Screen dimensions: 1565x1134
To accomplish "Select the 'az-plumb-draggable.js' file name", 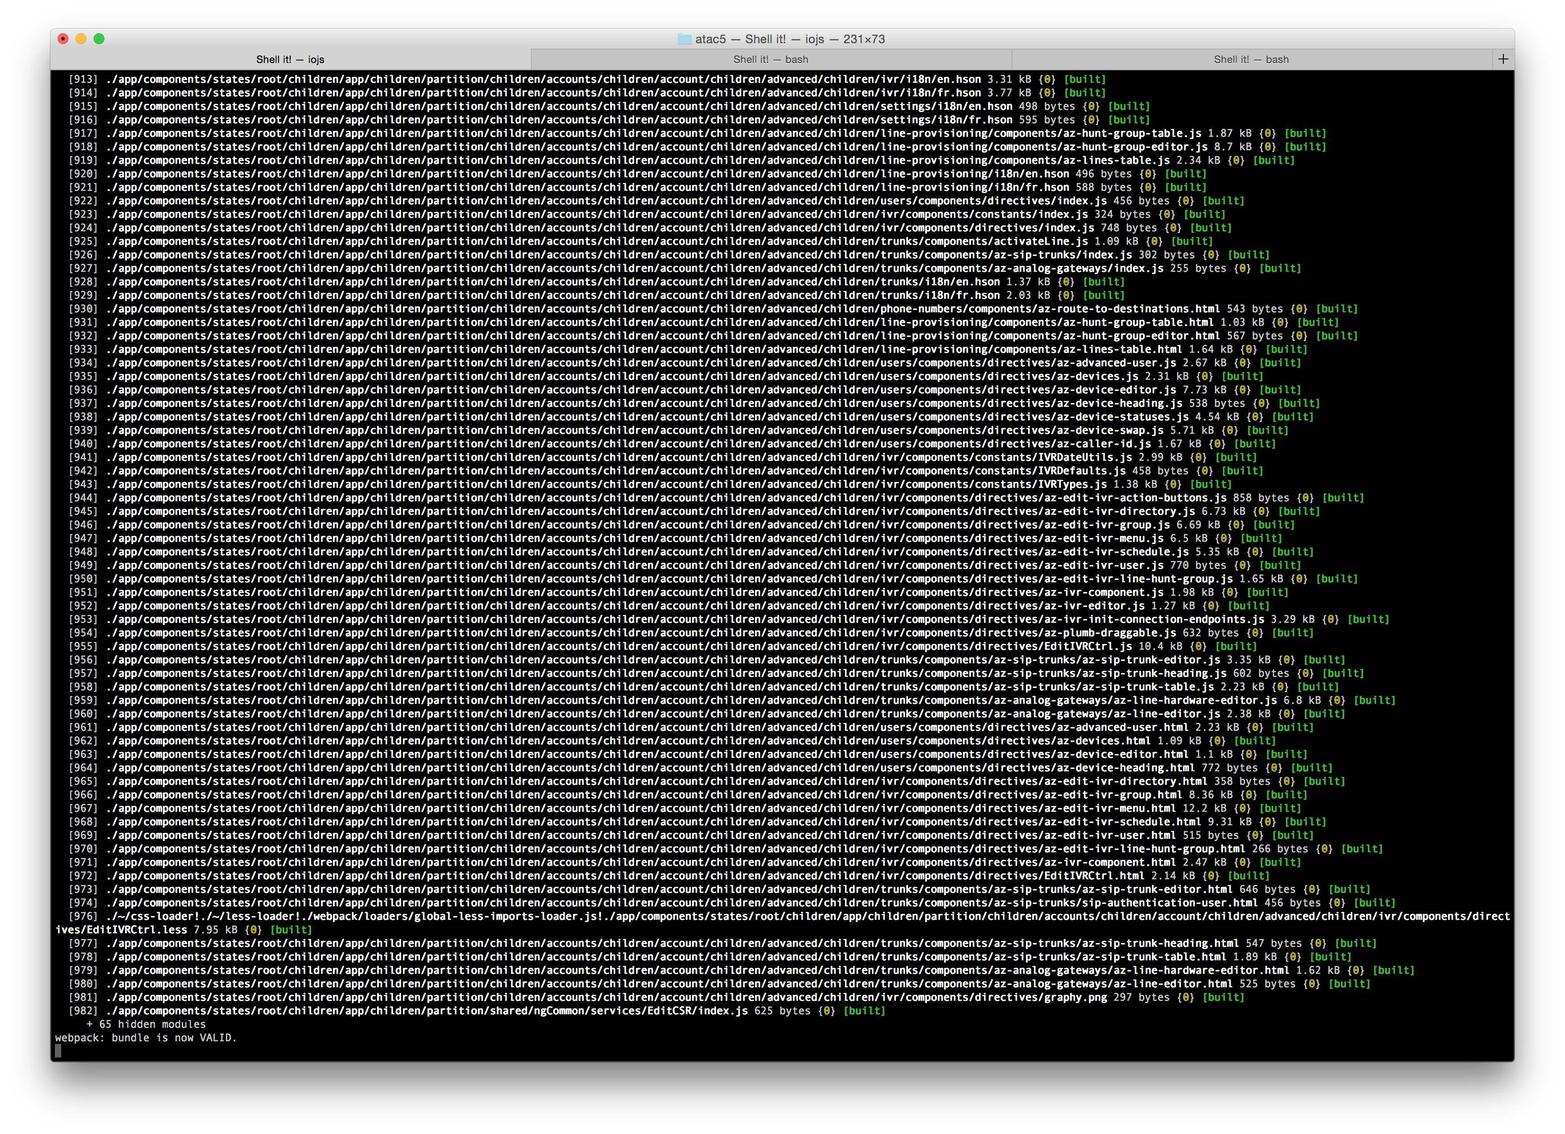I will (x=1110, y=632).
